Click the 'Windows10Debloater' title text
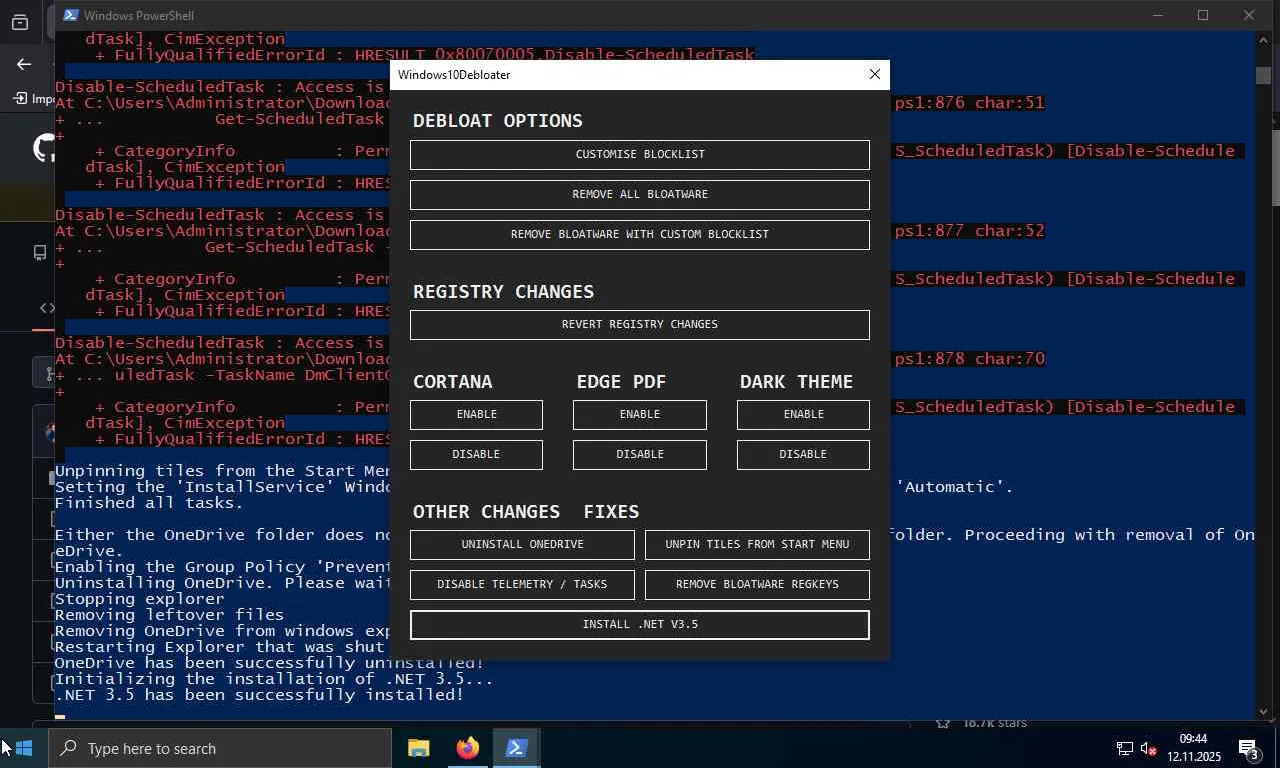The width and height of the screenshot is (1280, 768). point(454,75)
